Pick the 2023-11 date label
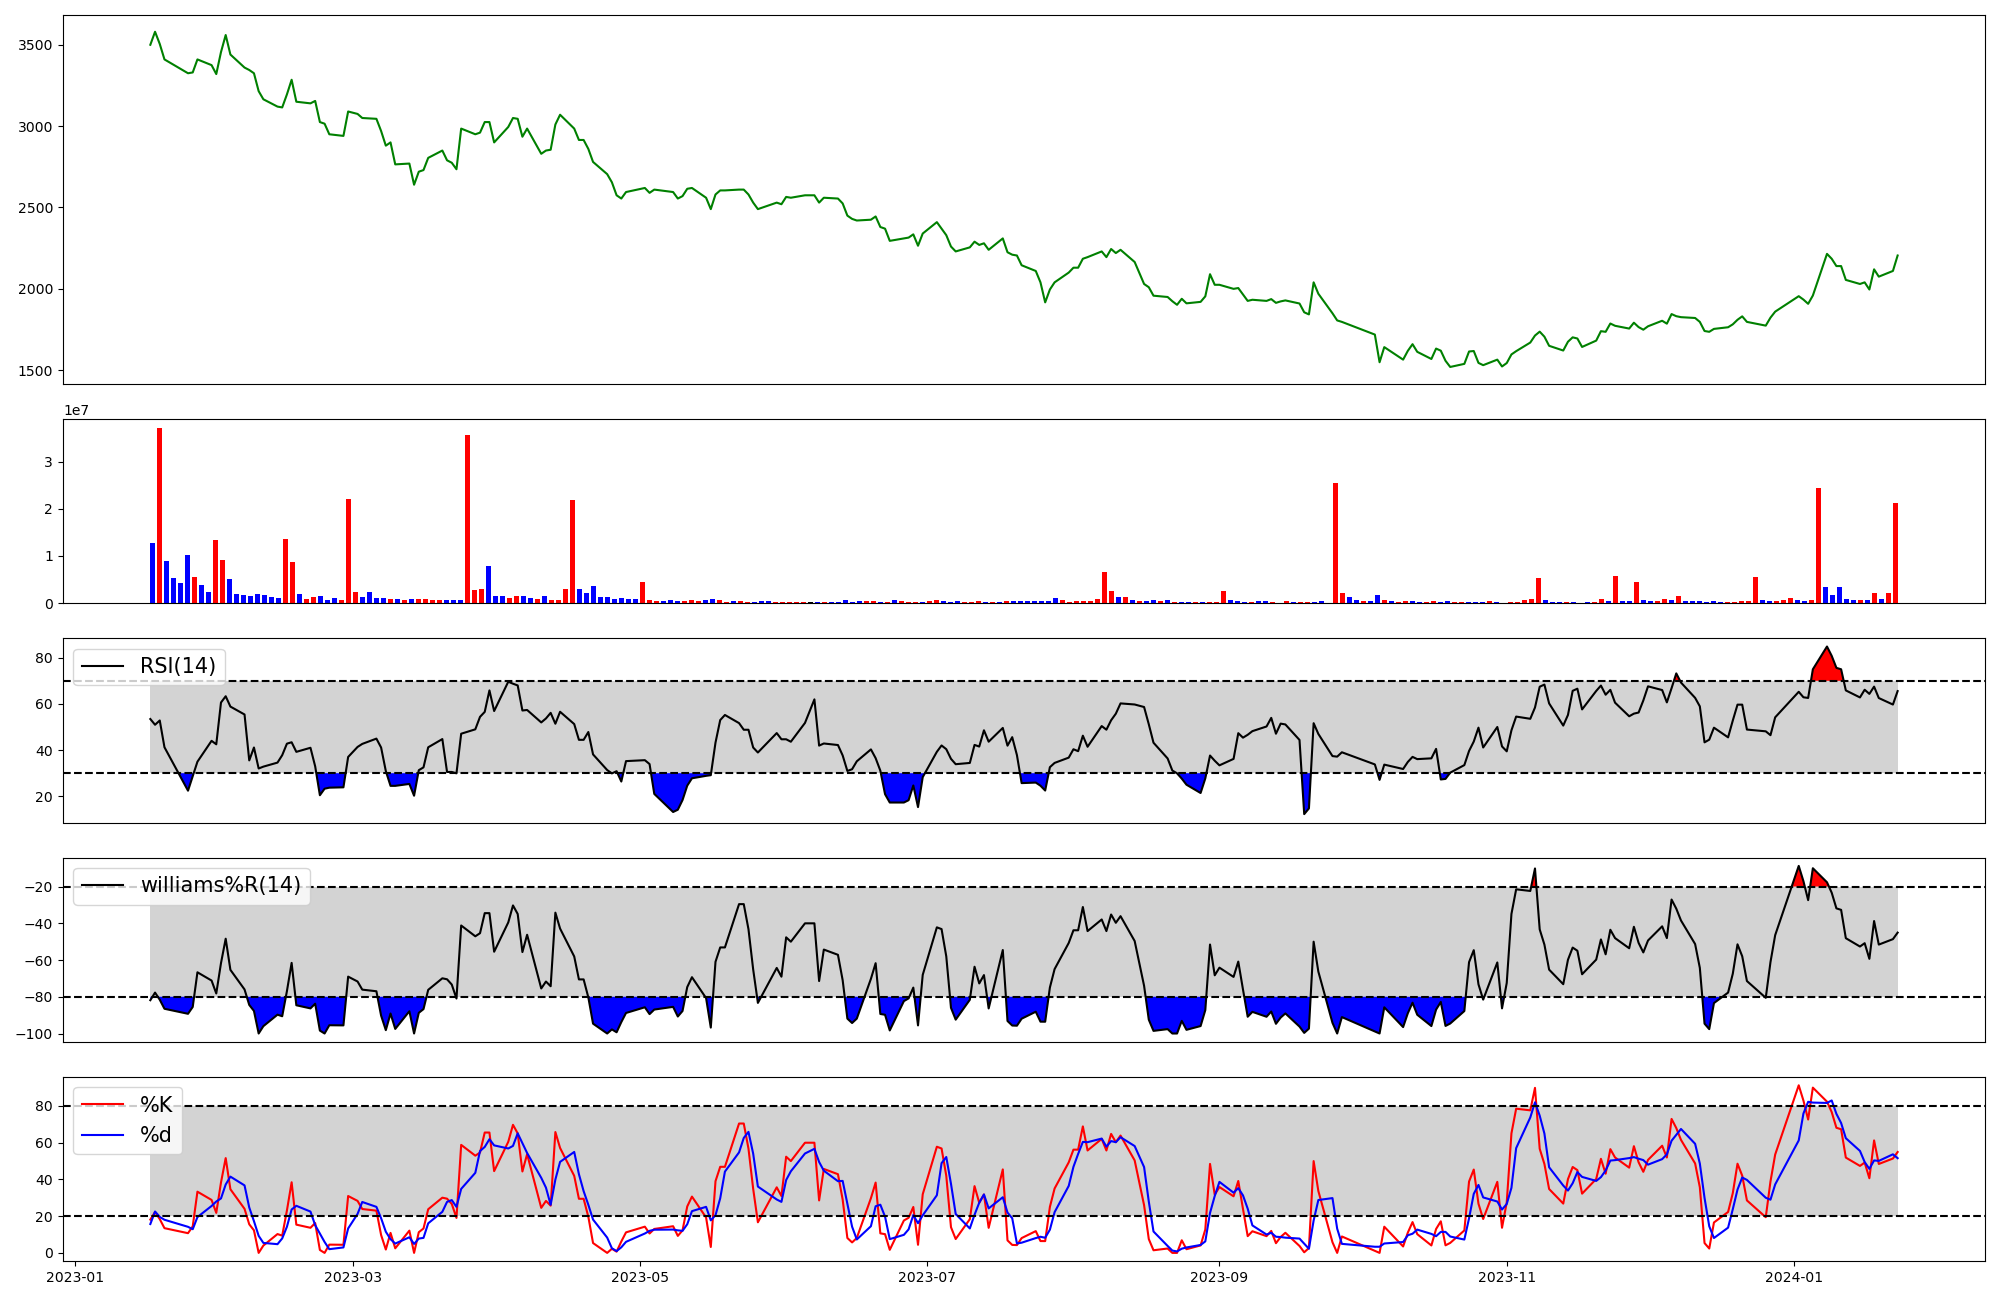2000x1300 pixels. click(x=1507, y=1277)
